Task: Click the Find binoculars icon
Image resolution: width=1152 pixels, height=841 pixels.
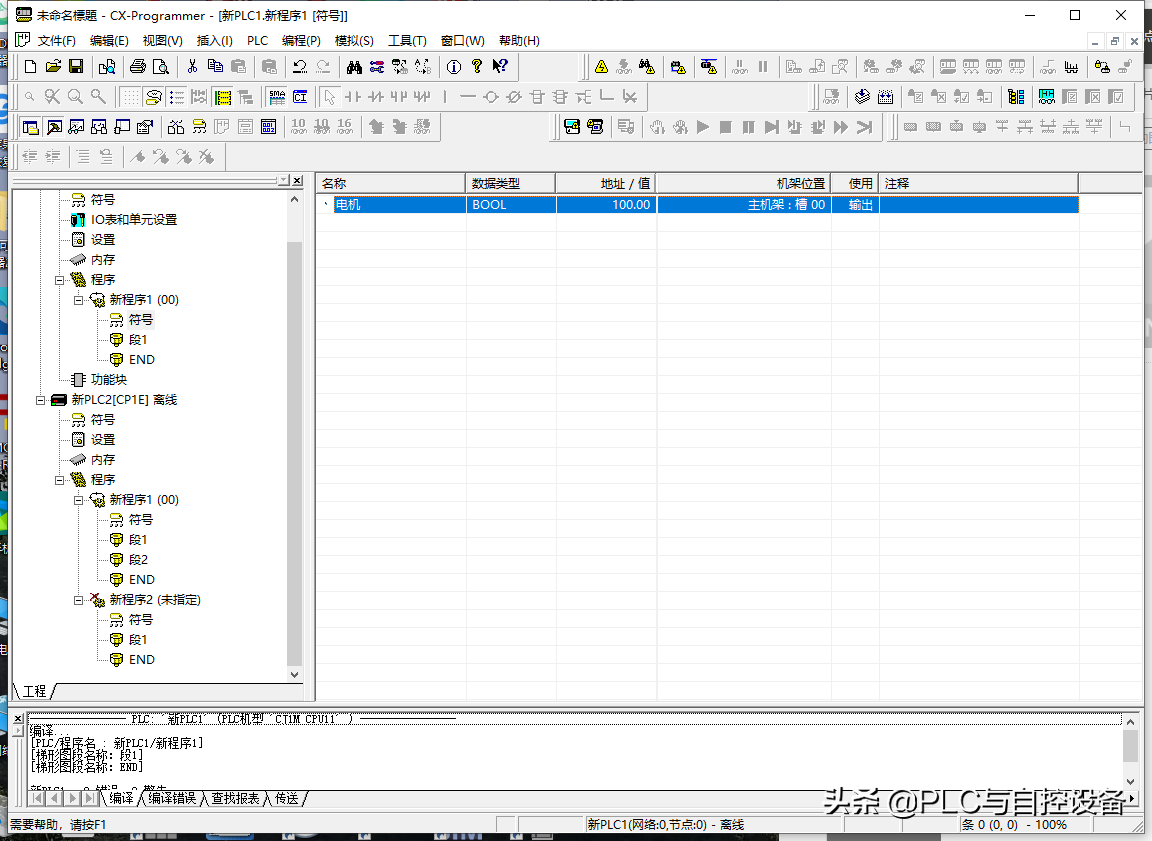Action: point(353,67)
